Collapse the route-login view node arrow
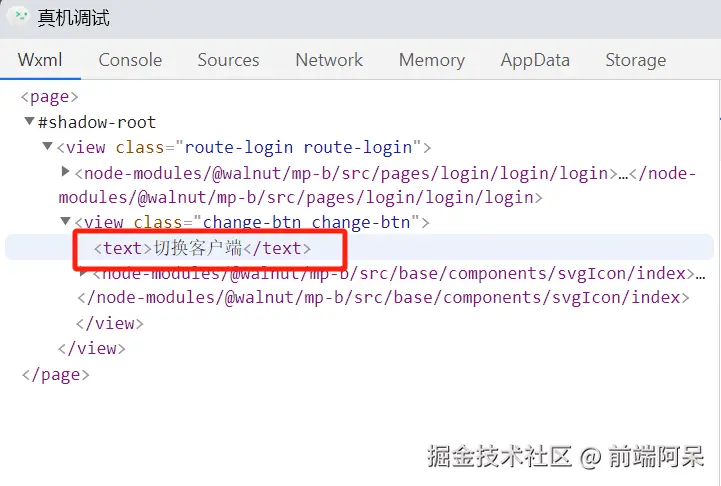Screen dimensions: 721x486 [x=48, y=147]
